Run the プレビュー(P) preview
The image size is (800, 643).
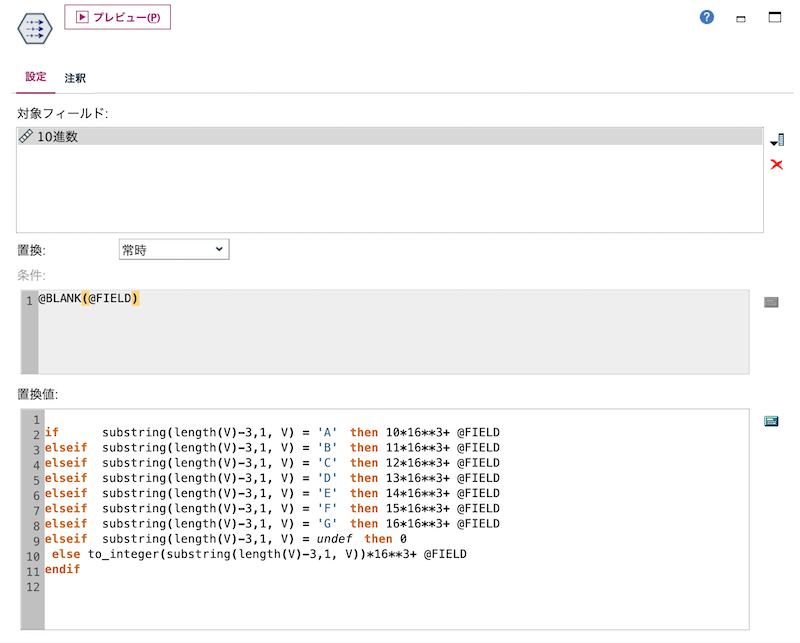(x=117, y=17)
